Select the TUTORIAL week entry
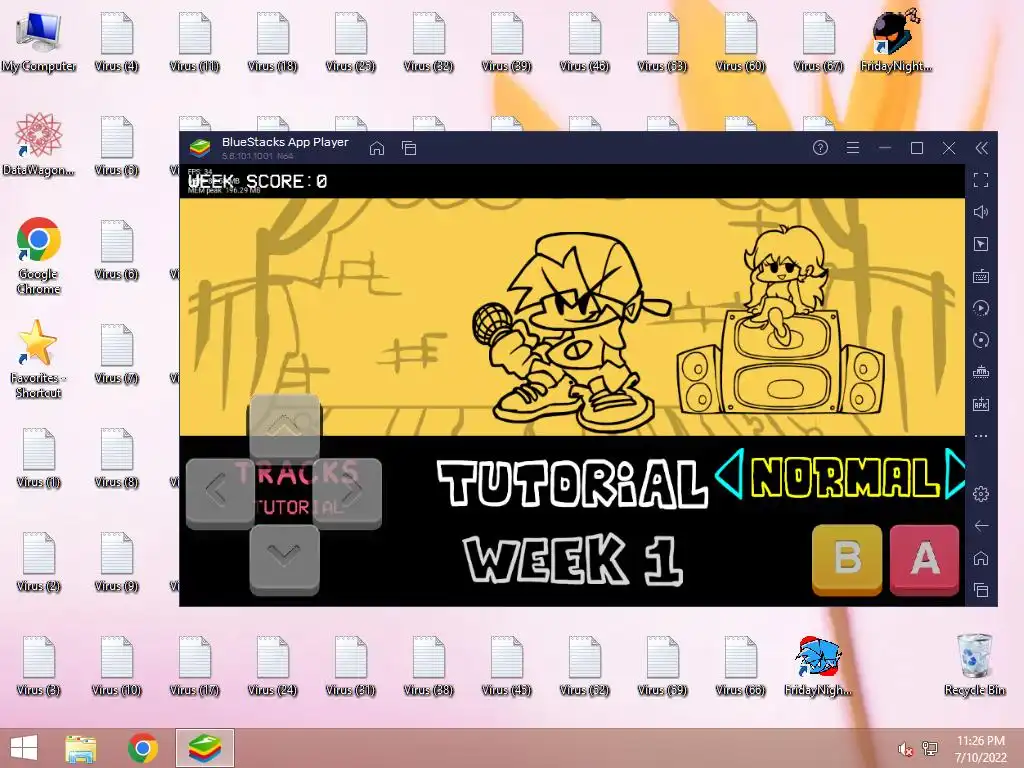The height and width of the screenshot is (768, 1024). 572,484
